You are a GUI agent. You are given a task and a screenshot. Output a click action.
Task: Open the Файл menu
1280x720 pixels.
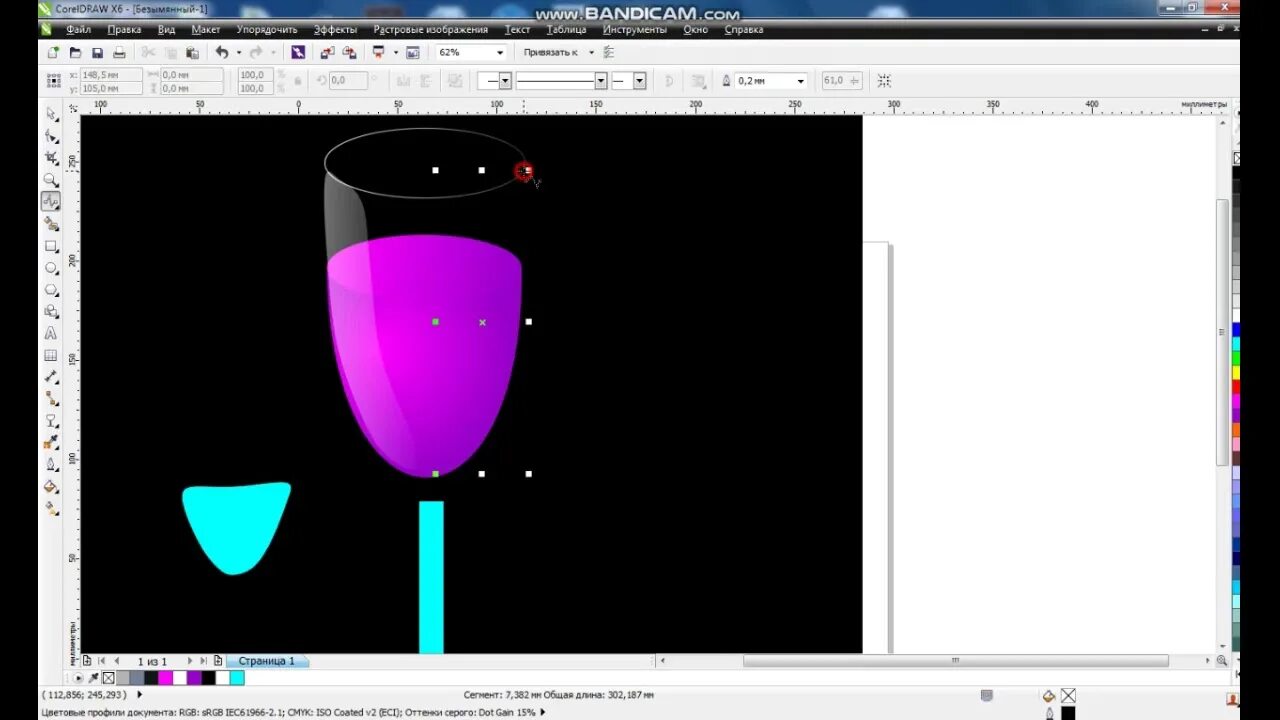point(78,29)
